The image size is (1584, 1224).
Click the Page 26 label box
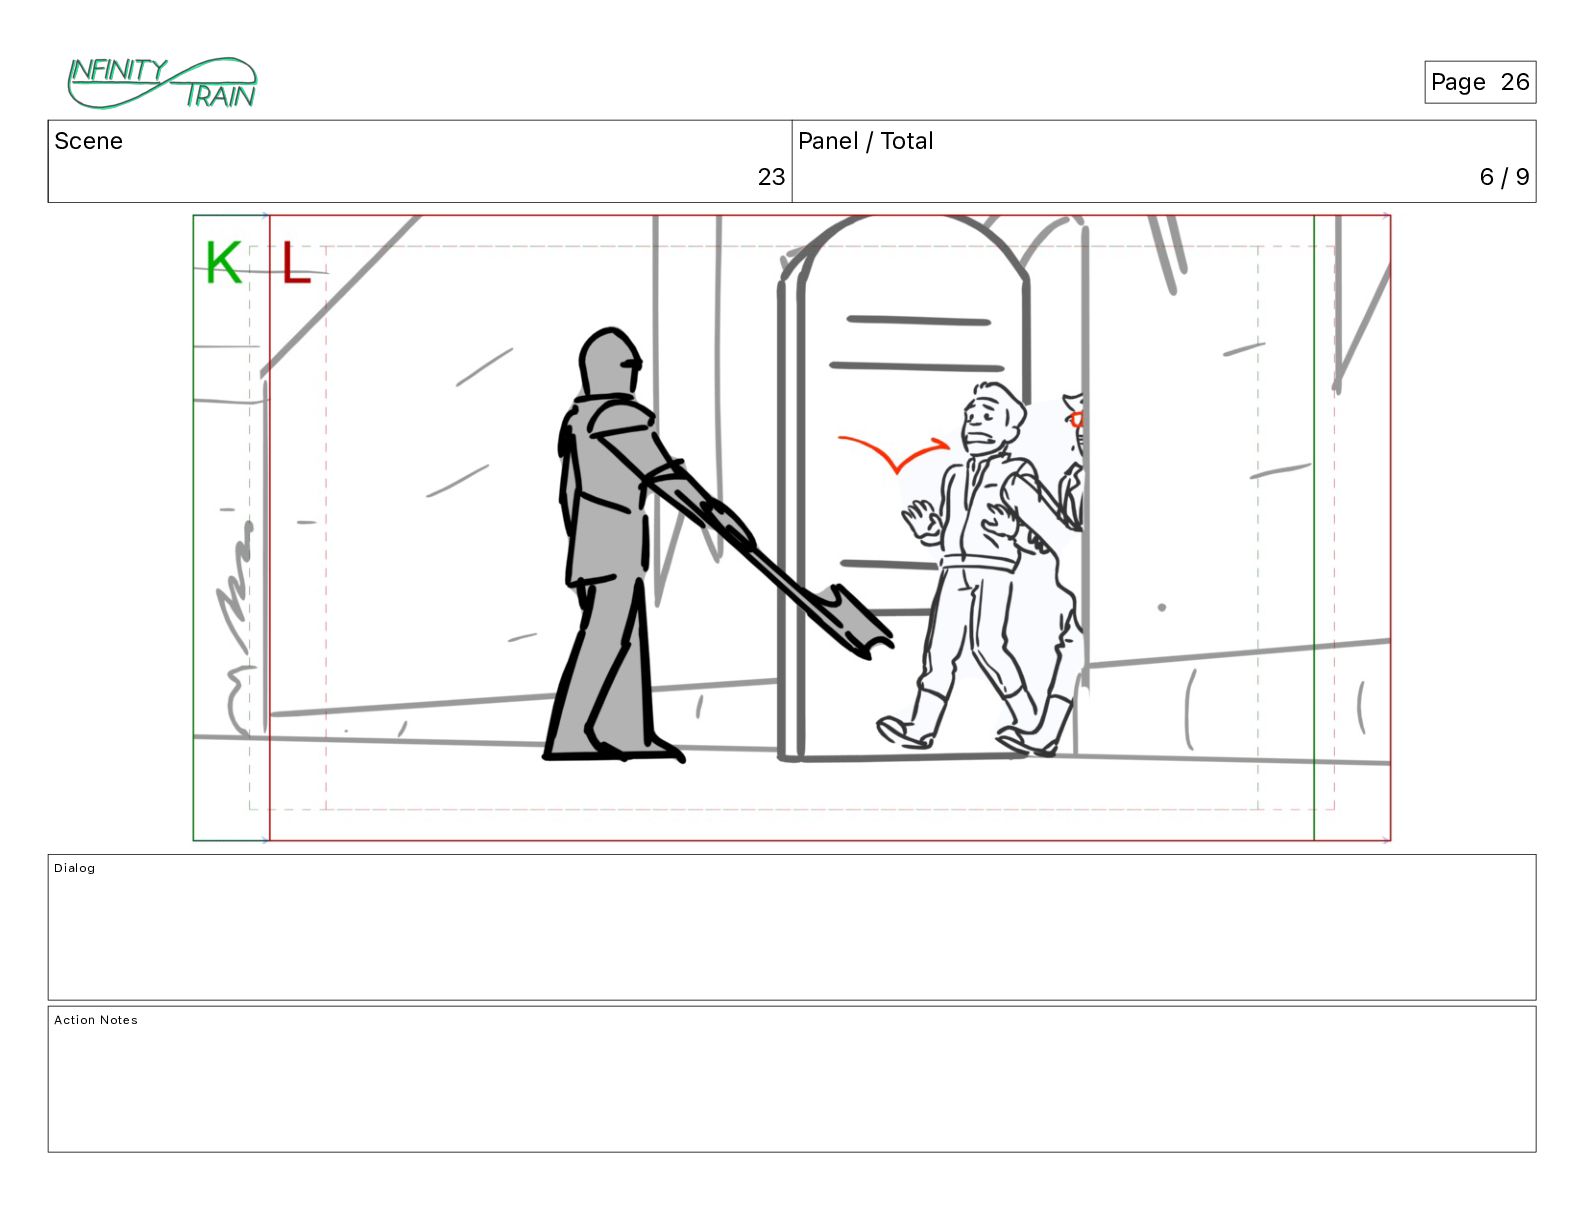click(1480, 82)
